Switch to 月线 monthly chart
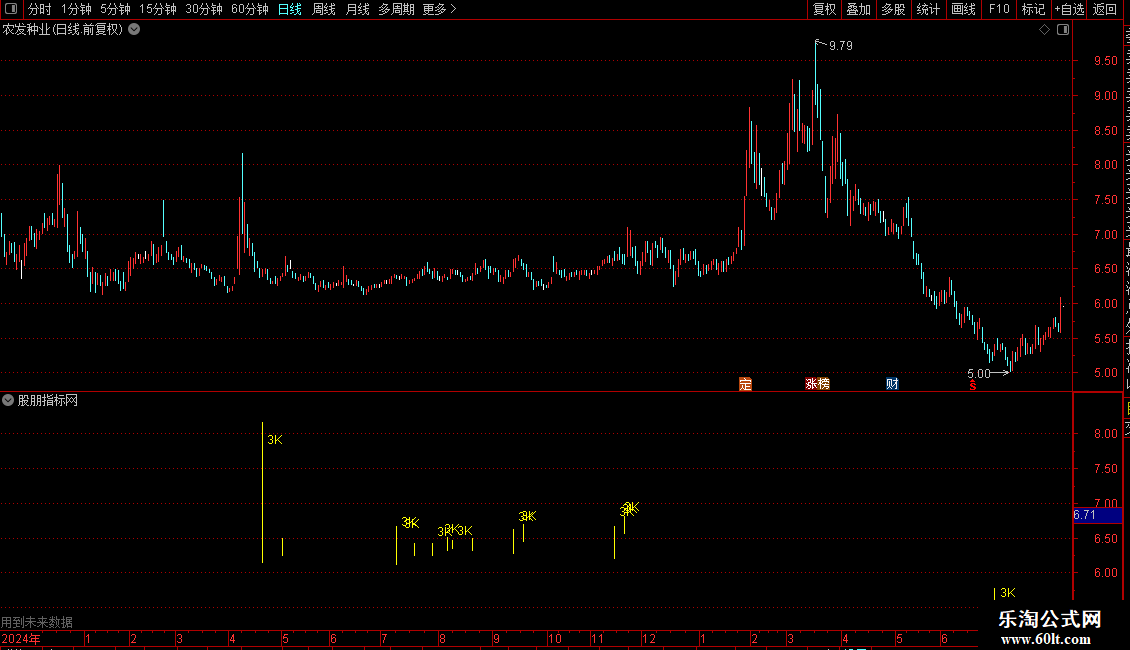The height and width of the screenshot is (650, 1130). point(357,9)
